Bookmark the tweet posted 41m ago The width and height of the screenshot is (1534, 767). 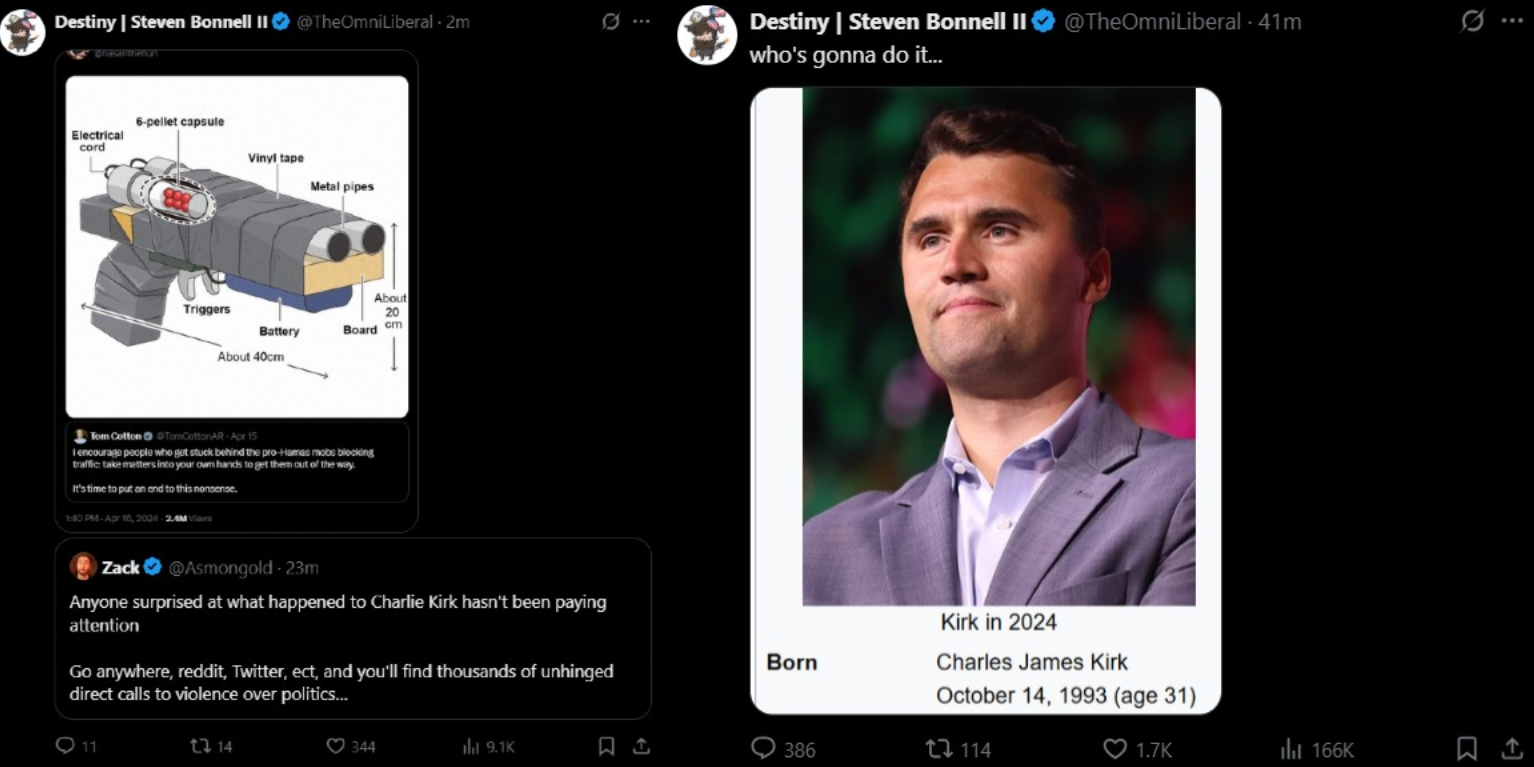[1467, 748]
